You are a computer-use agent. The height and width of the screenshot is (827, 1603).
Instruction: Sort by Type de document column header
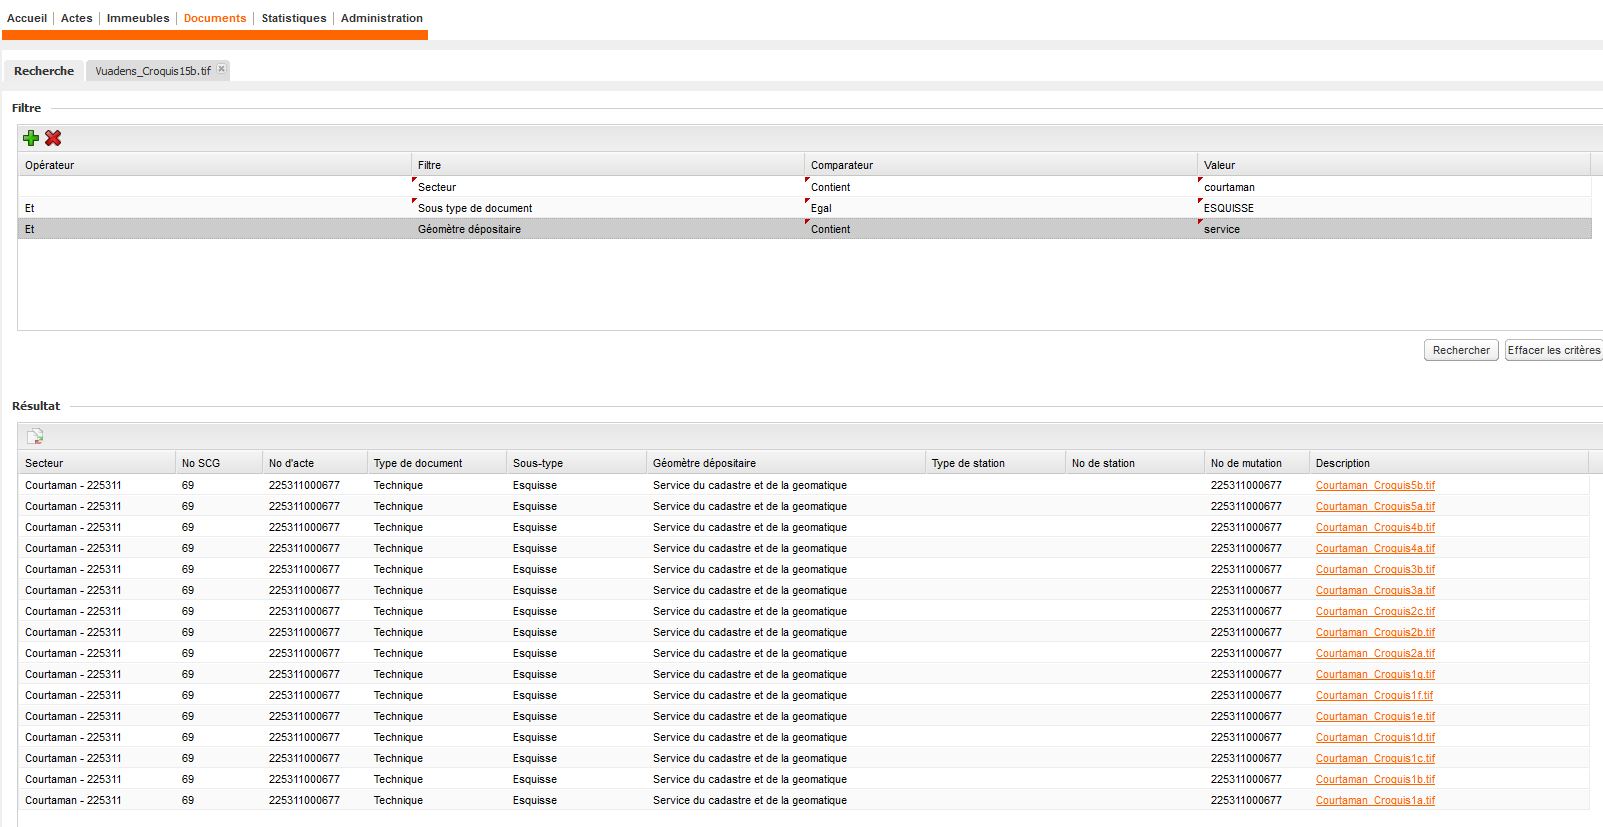point(437,463)
